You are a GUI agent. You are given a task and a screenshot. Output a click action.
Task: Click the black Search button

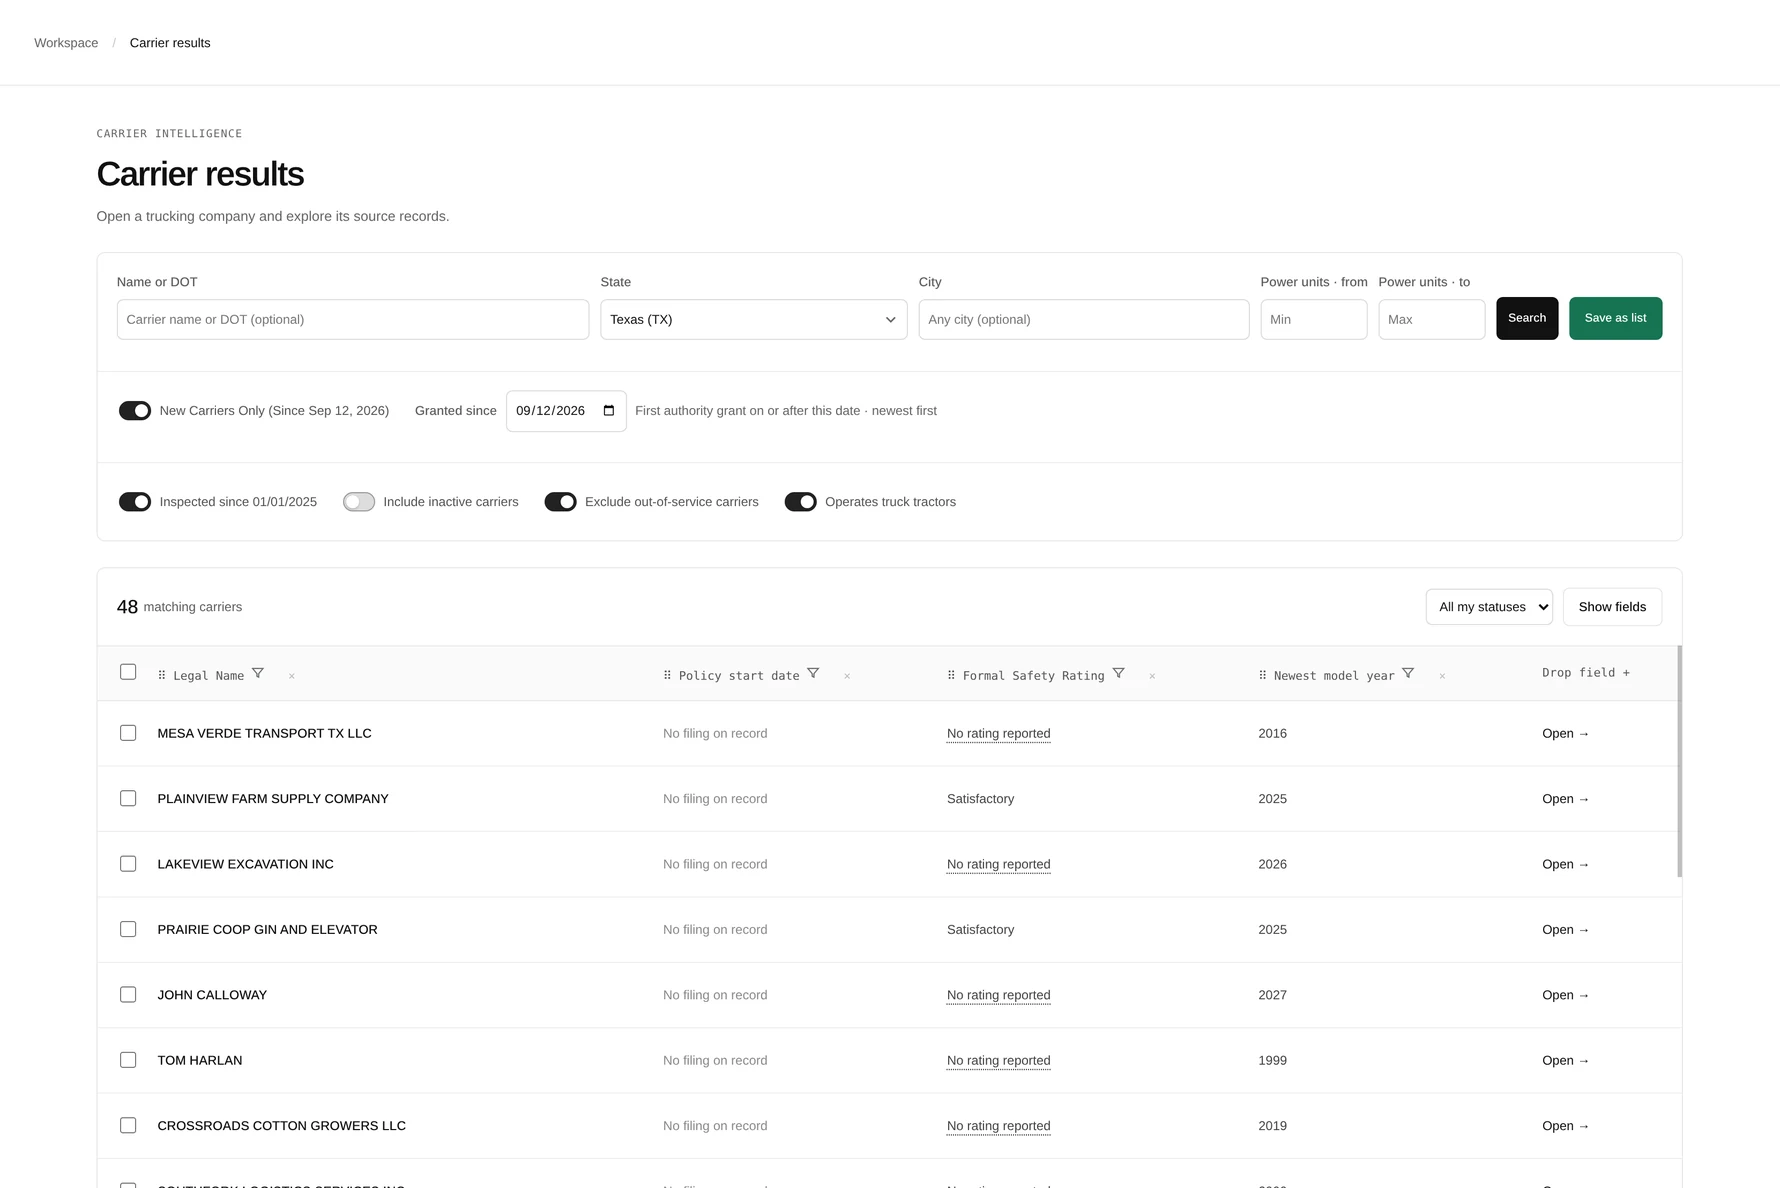click(1527, 318)
